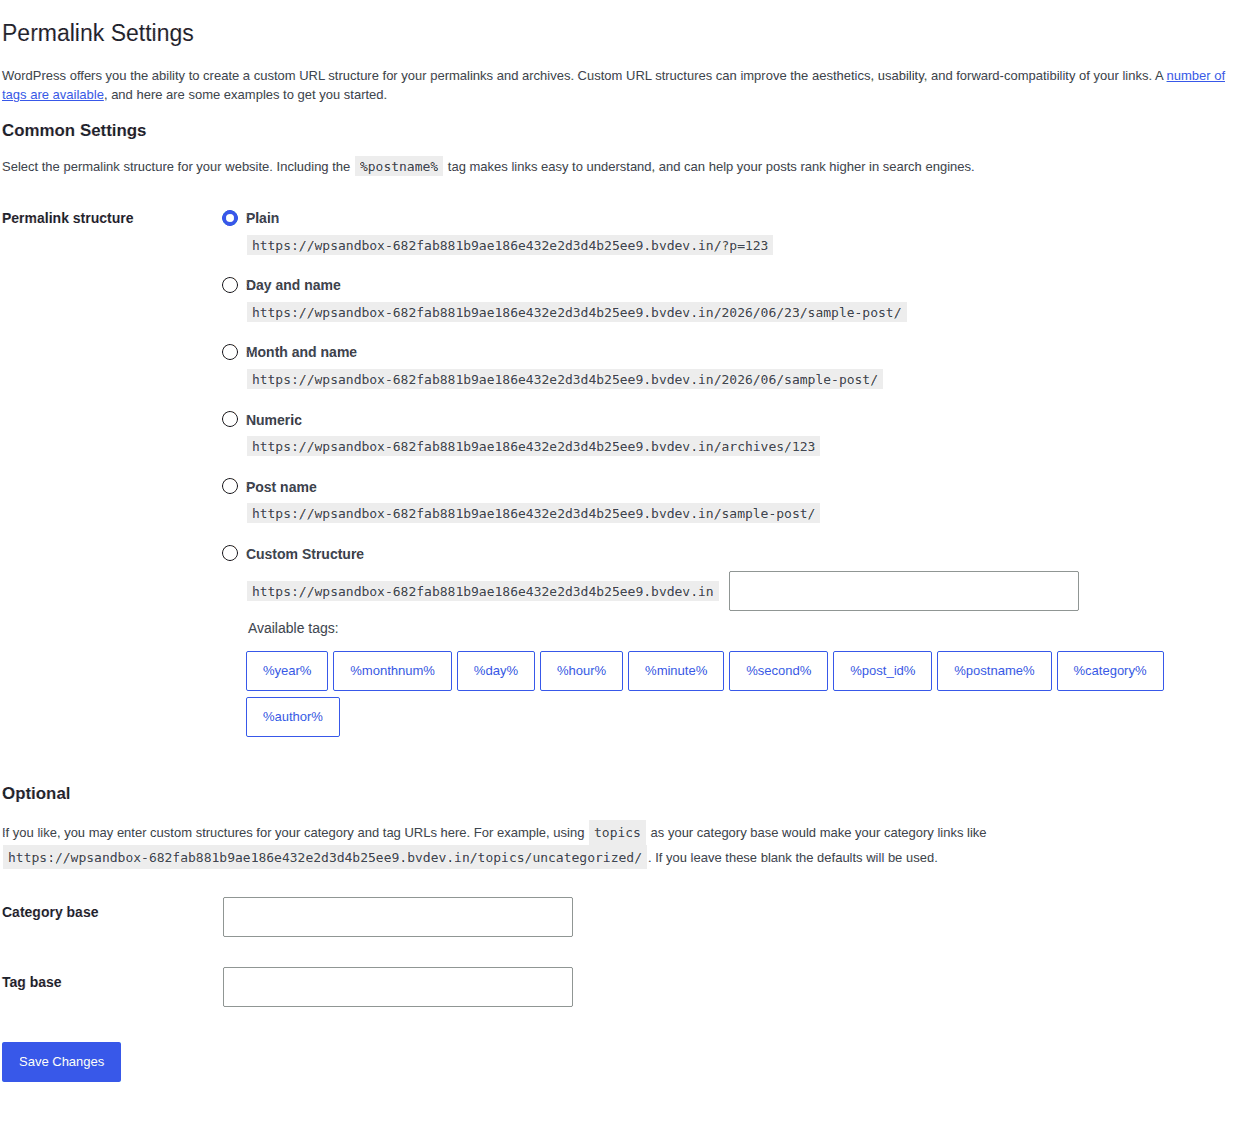Click the site URL beside the custom structure field
This screenshot has height=1127, width=1260.
tap(483, 592)
